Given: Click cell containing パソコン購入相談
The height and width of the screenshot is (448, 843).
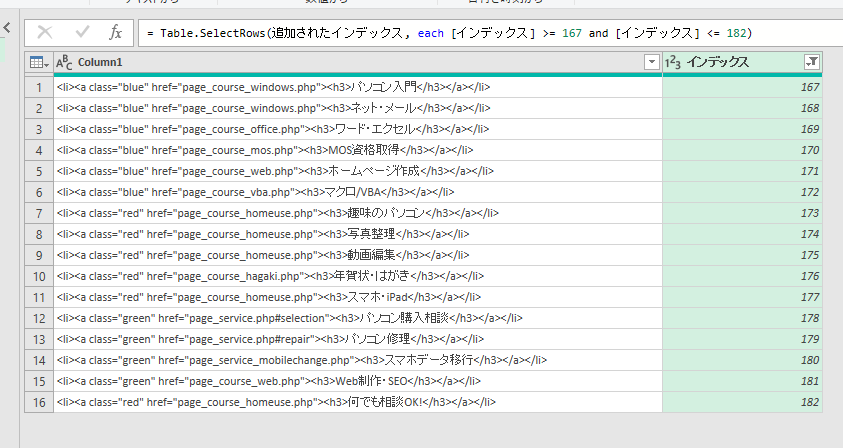Looking at the screenshot, I should click(x=358, y=318).
